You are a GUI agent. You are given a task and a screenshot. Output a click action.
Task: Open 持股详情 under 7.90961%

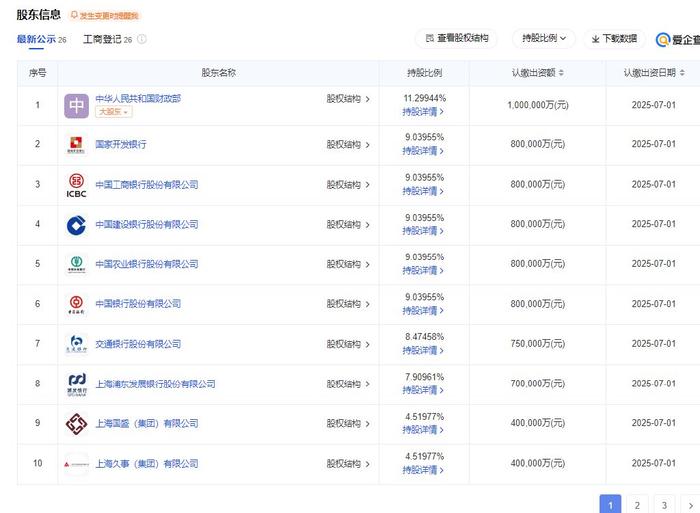click(423, 390)
